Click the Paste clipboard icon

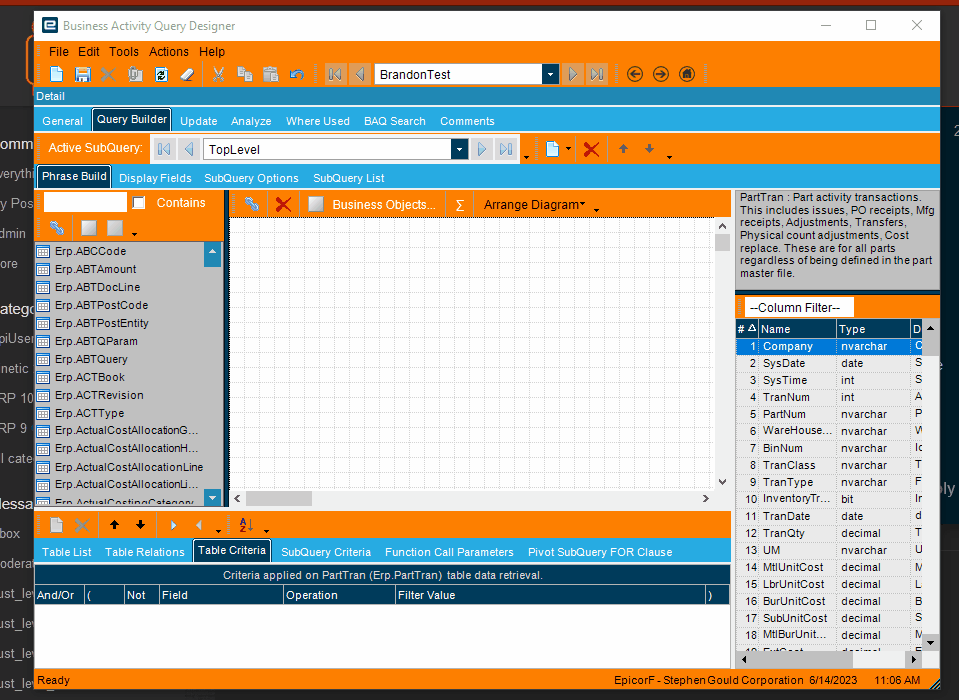pos(270,75)
